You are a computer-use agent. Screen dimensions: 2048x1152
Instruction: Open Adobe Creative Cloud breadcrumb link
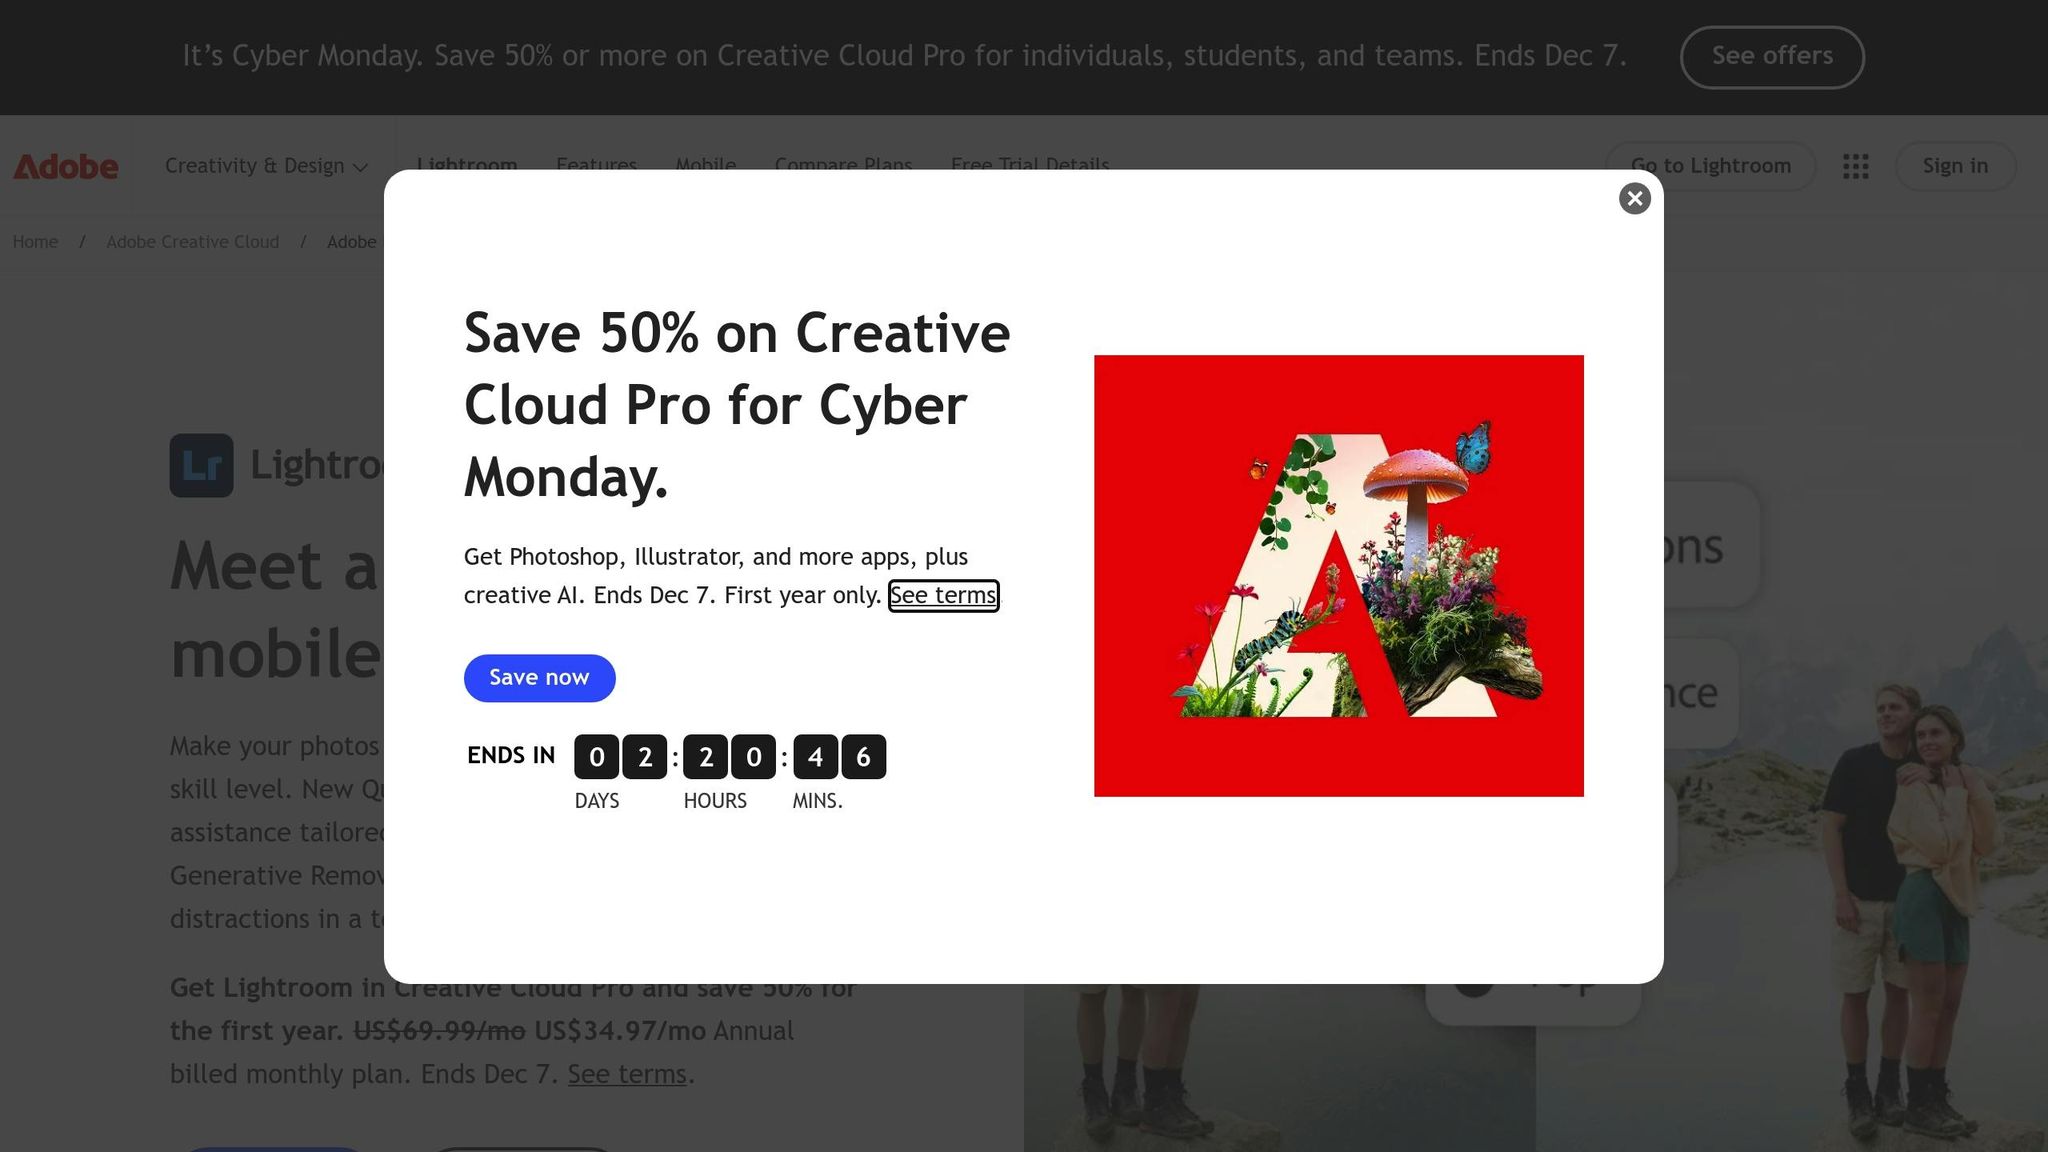click(x=193, y=242)
